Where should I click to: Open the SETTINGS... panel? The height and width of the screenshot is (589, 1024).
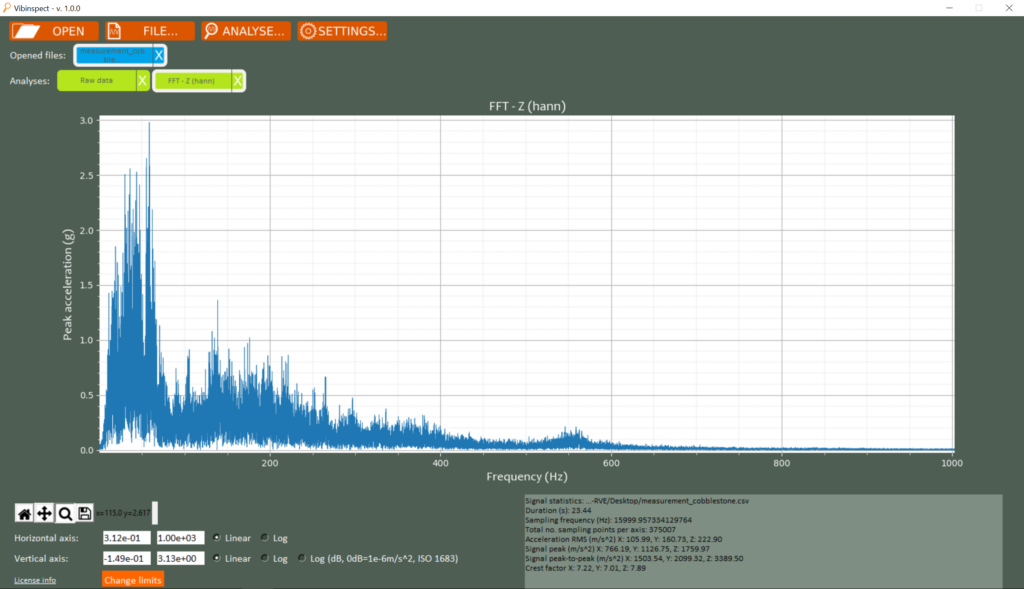[342, 30]
